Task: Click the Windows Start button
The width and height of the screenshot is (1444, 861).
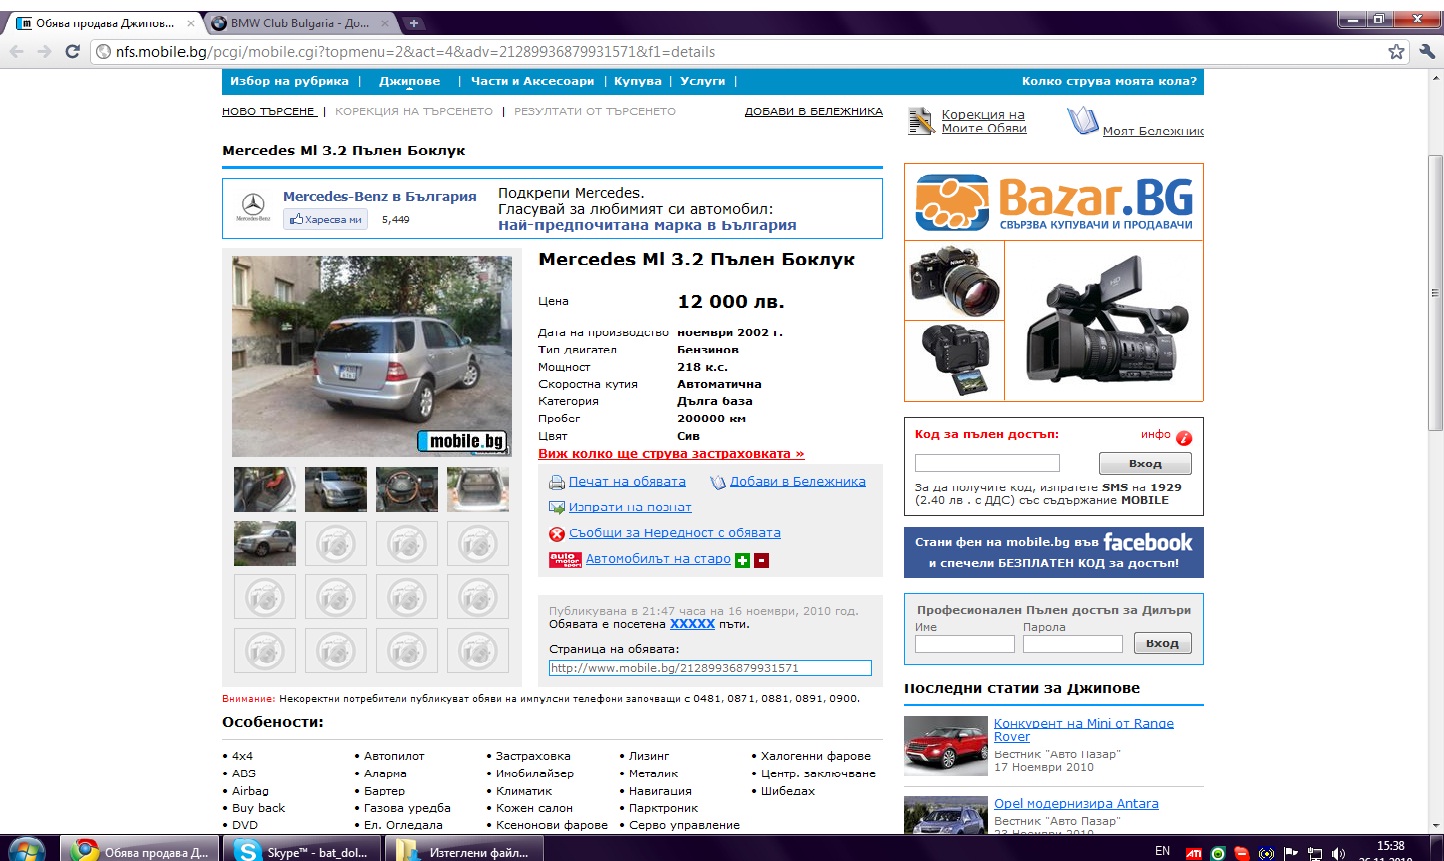Action: tap(27, 850)
